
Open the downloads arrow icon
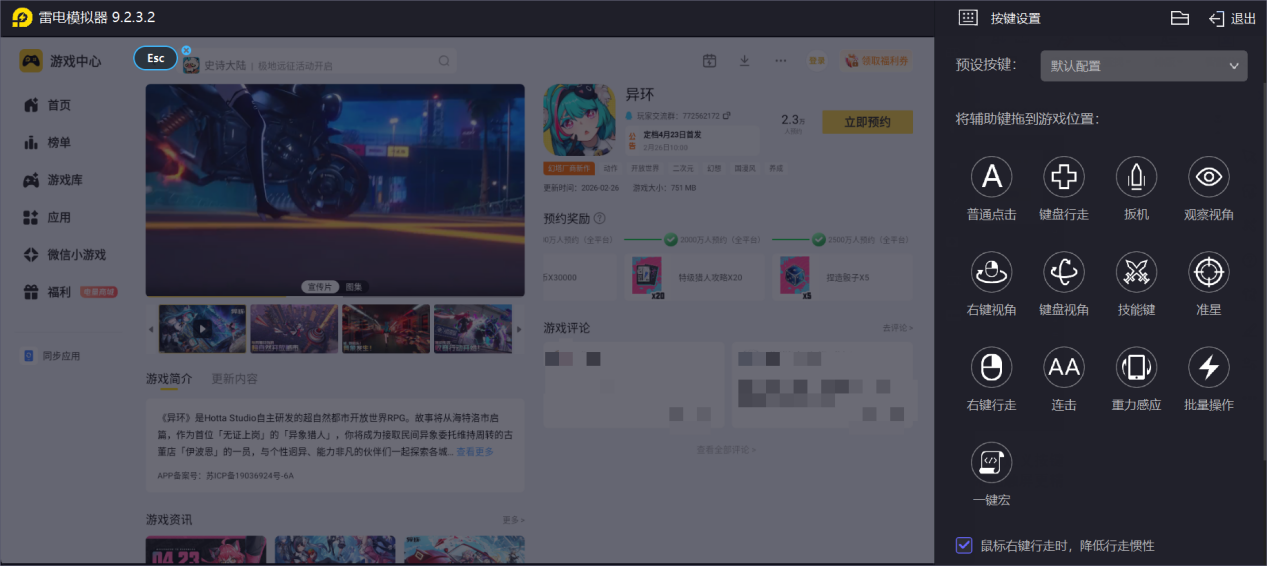744,61
